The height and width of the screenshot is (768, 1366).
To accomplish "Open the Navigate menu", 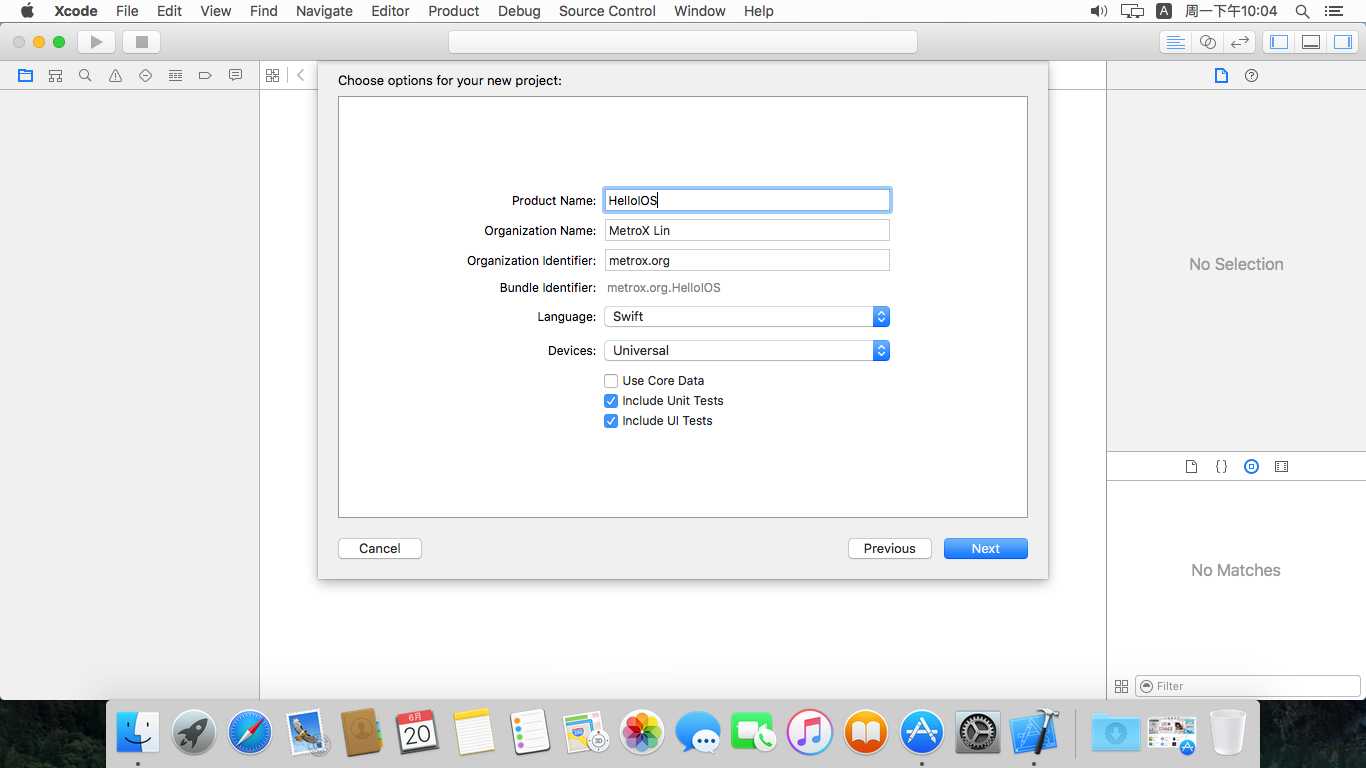I will click(x=324, y=11).
